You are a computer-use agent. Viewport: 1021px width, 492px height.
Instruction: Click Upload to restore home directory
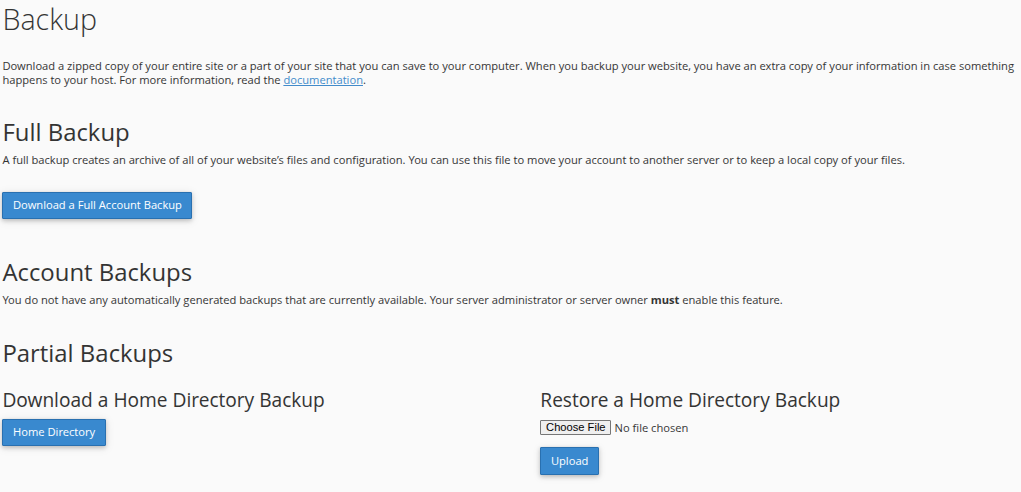569,461
